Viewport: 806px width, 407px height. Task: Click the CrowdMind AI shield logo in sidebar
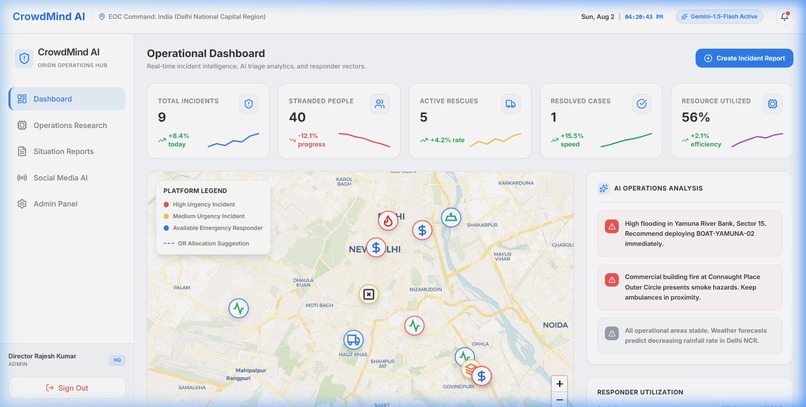click(24, 58)
